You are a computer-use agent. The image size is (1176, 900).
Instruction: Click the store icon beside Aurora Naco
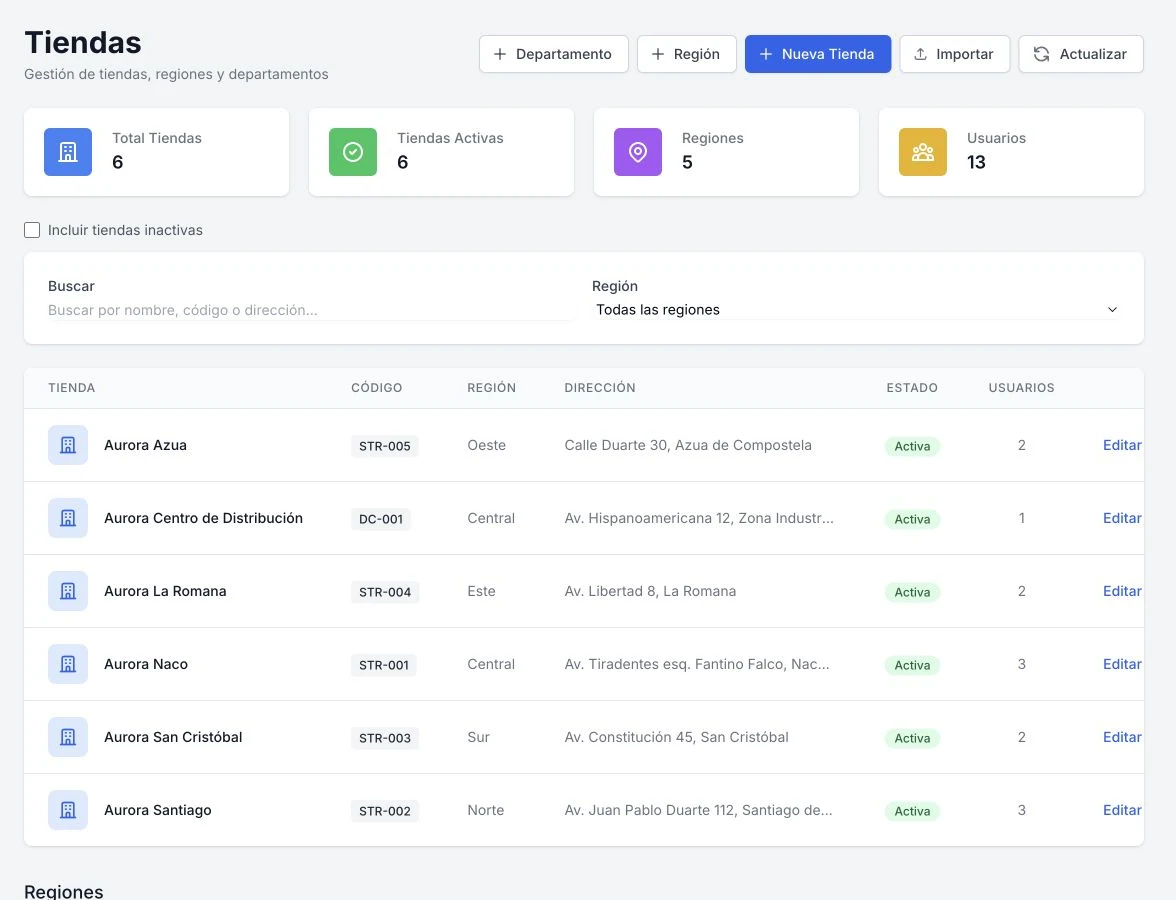(x=68, y=664)
